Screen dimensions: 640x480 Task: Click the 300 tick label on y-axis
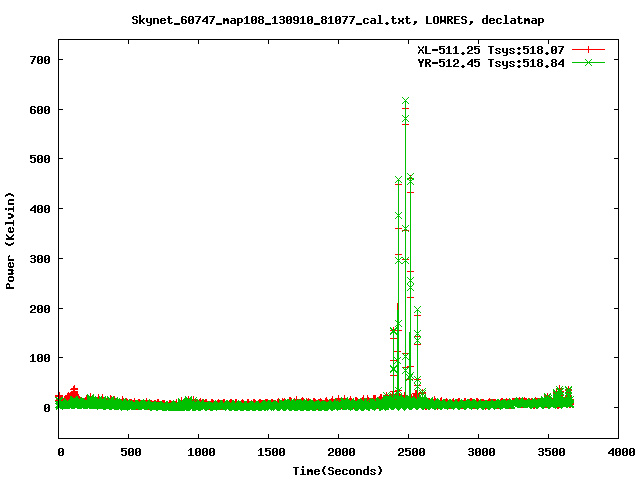point(40,259)
